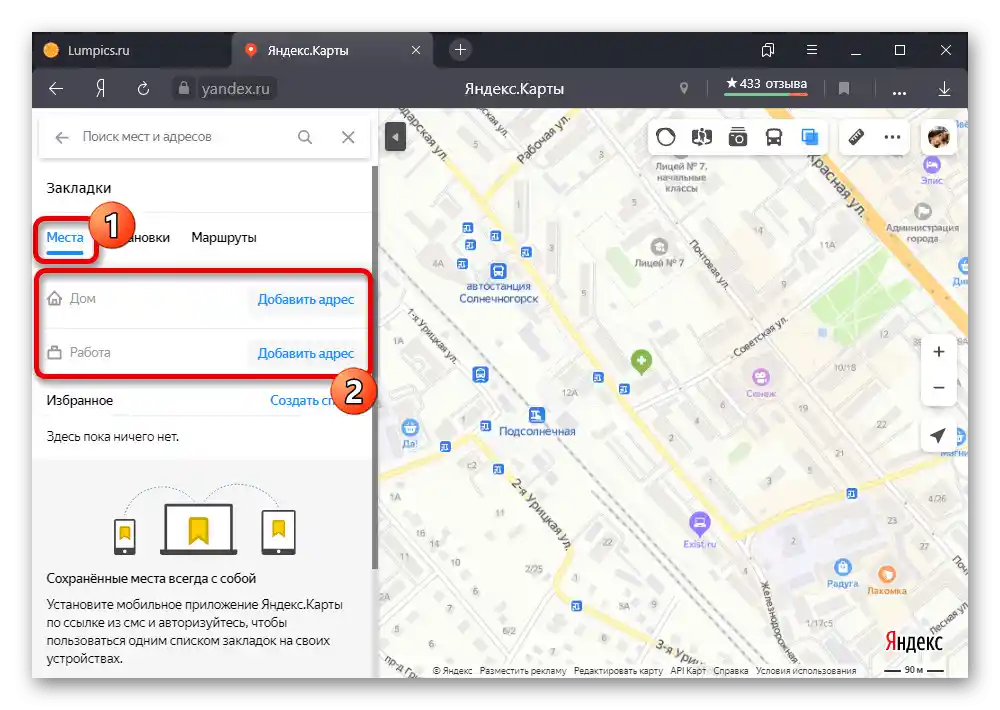Click Добавить адрес for Дом
Screen dimensions: 1000x710
click(305, 299)
